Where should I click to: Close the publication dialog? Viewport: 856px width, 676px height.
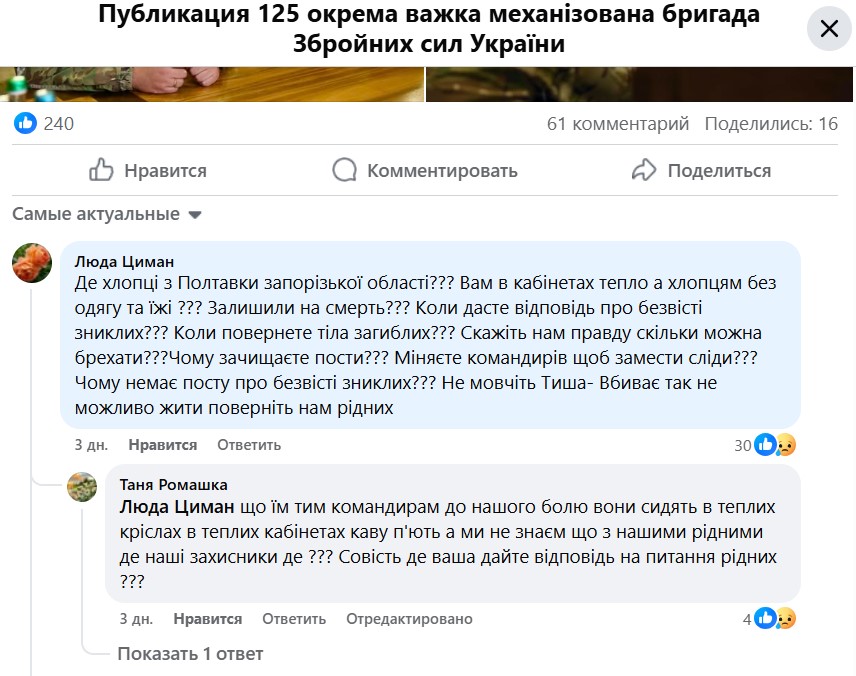829,28
